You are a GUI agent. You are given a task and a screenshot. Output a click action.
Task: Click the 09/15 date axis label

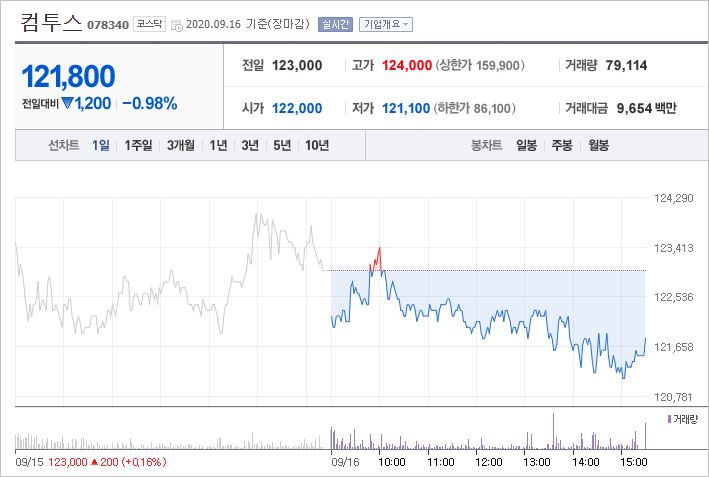pyautogui.click(x=29, y=462)
